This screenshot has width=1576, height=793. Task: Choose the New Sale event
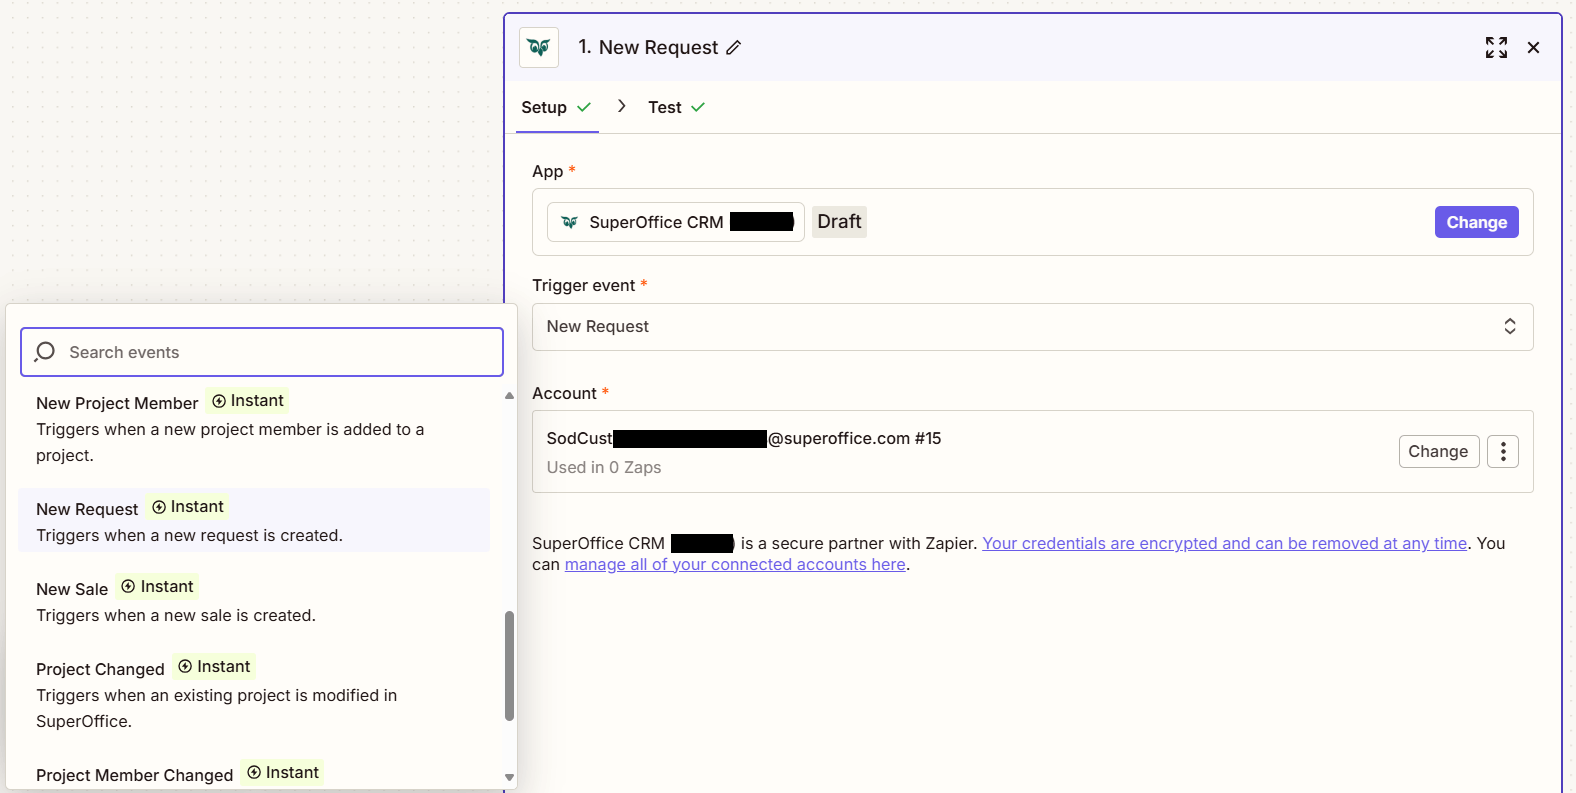254,600
